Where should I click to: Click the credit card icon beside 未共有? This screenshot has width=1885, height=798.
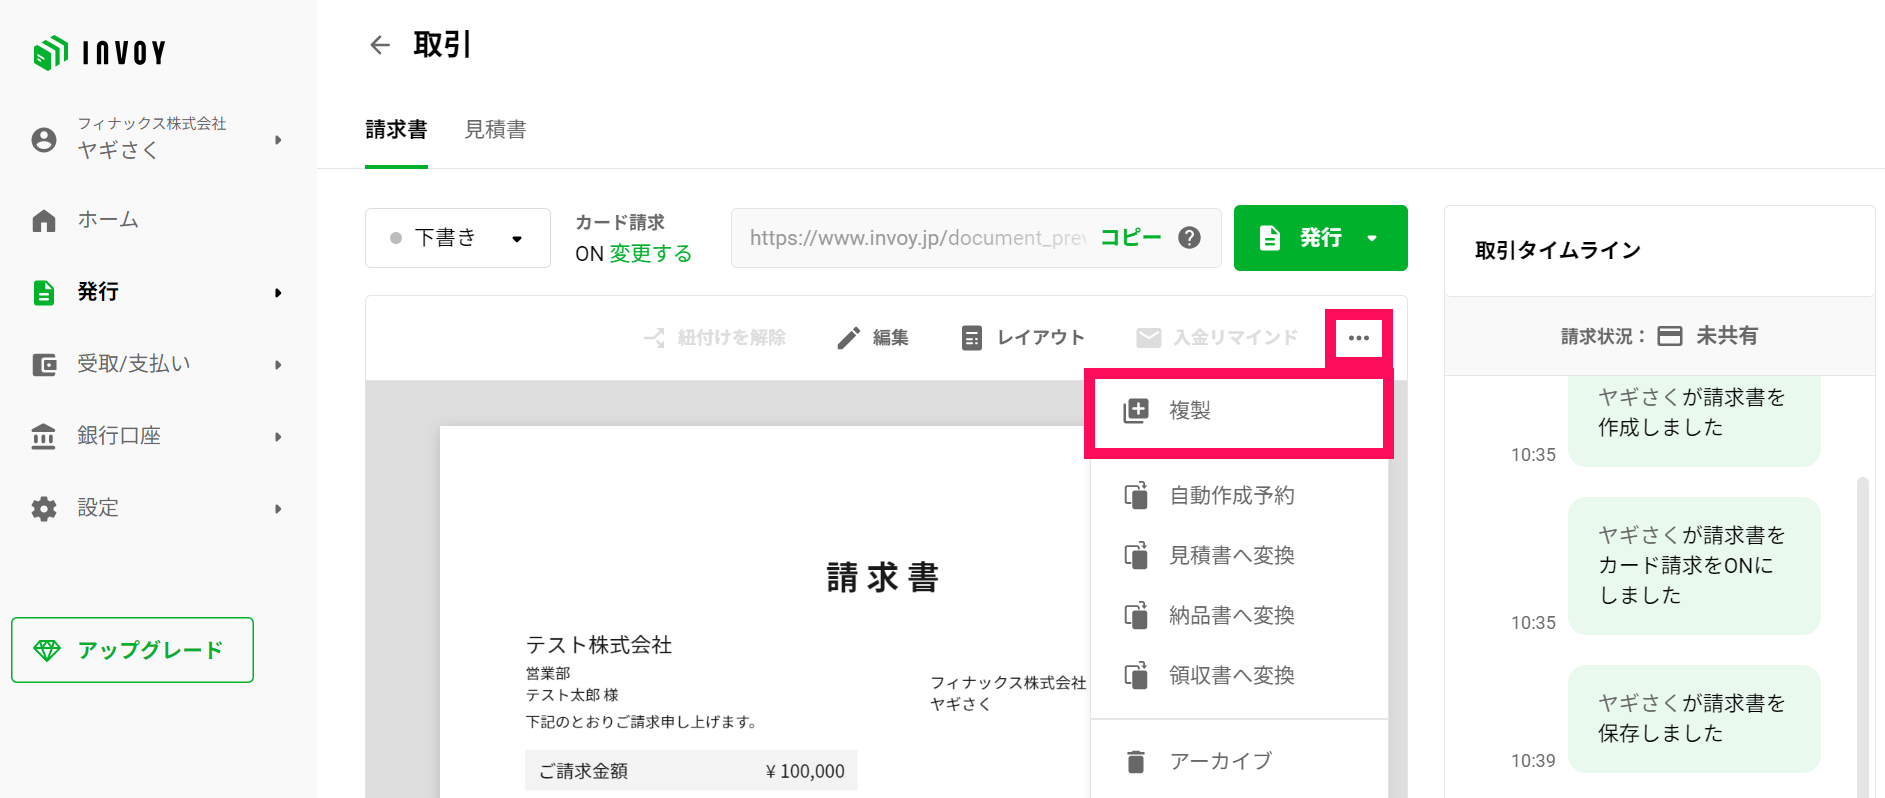click(1670, 336)
